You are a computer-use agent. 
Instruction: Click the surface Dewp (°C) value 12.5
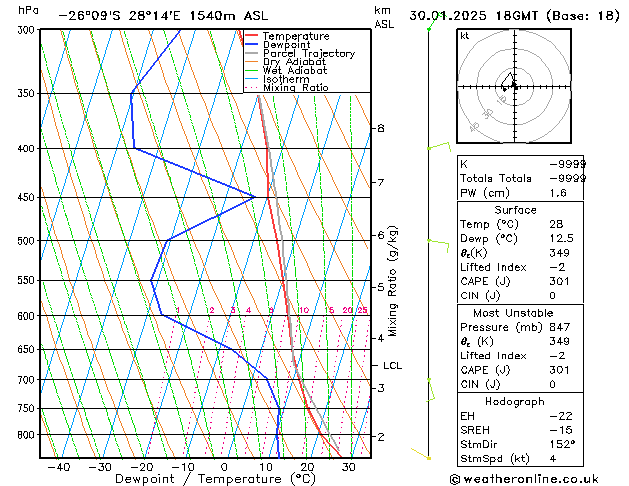click(561, 238)
